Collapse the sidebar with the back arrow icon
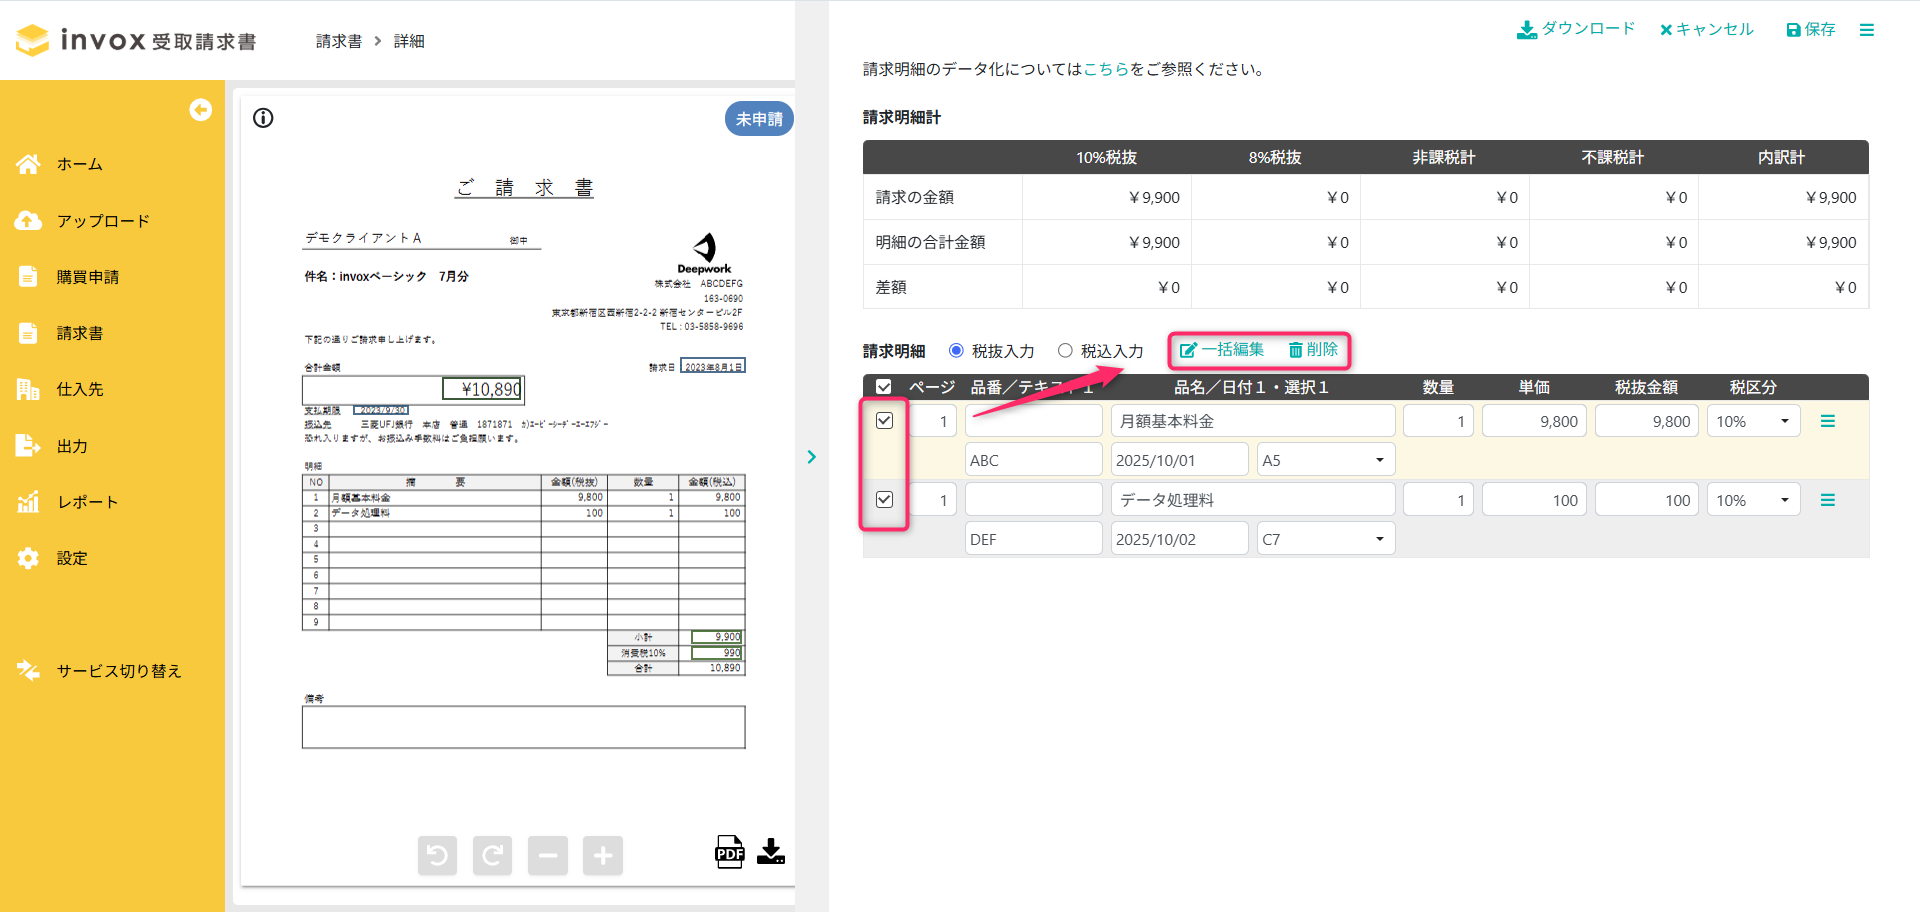This screenshot has width=1920, height=912. point(200,110)
